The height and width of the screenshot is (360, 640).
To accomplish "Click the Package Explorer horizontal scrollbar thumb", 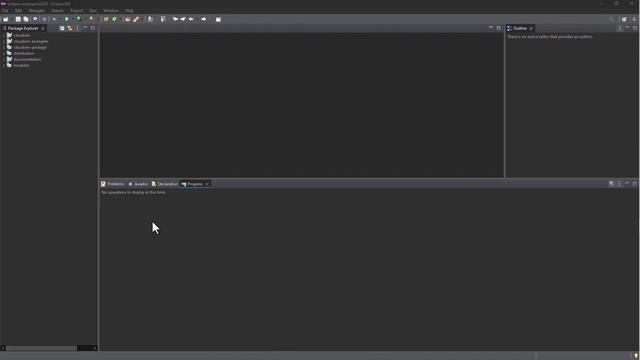I will (x=41, y=348).
